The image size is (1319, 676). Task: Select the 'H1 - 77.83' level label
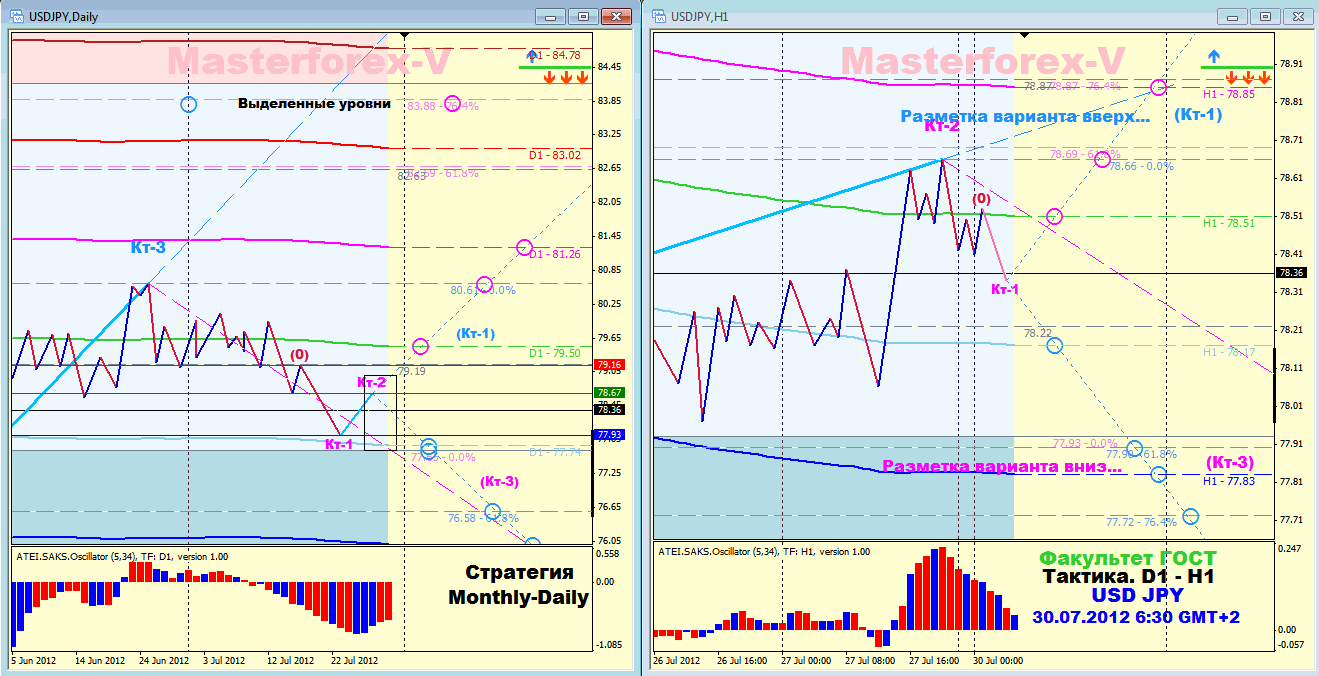coord(1229,481)
